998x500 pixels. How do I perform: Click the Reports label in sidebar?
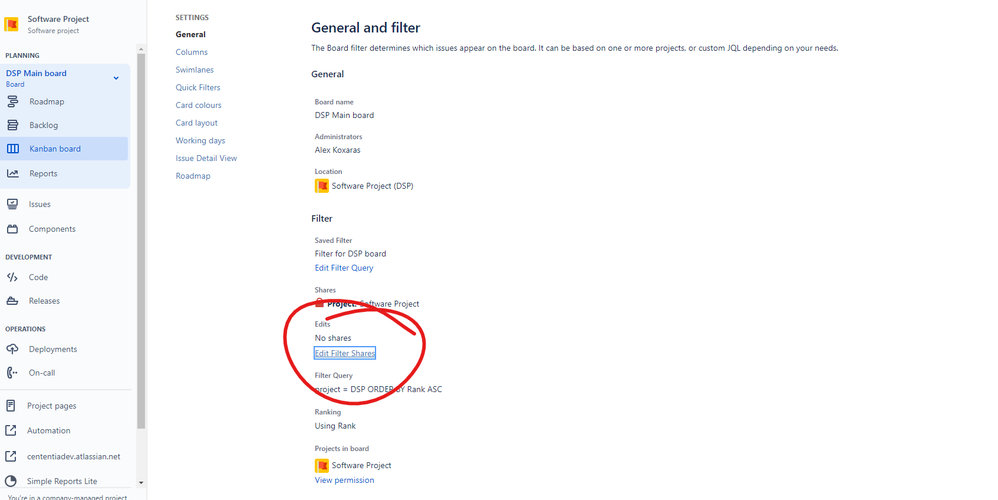[x=43, y=174]
